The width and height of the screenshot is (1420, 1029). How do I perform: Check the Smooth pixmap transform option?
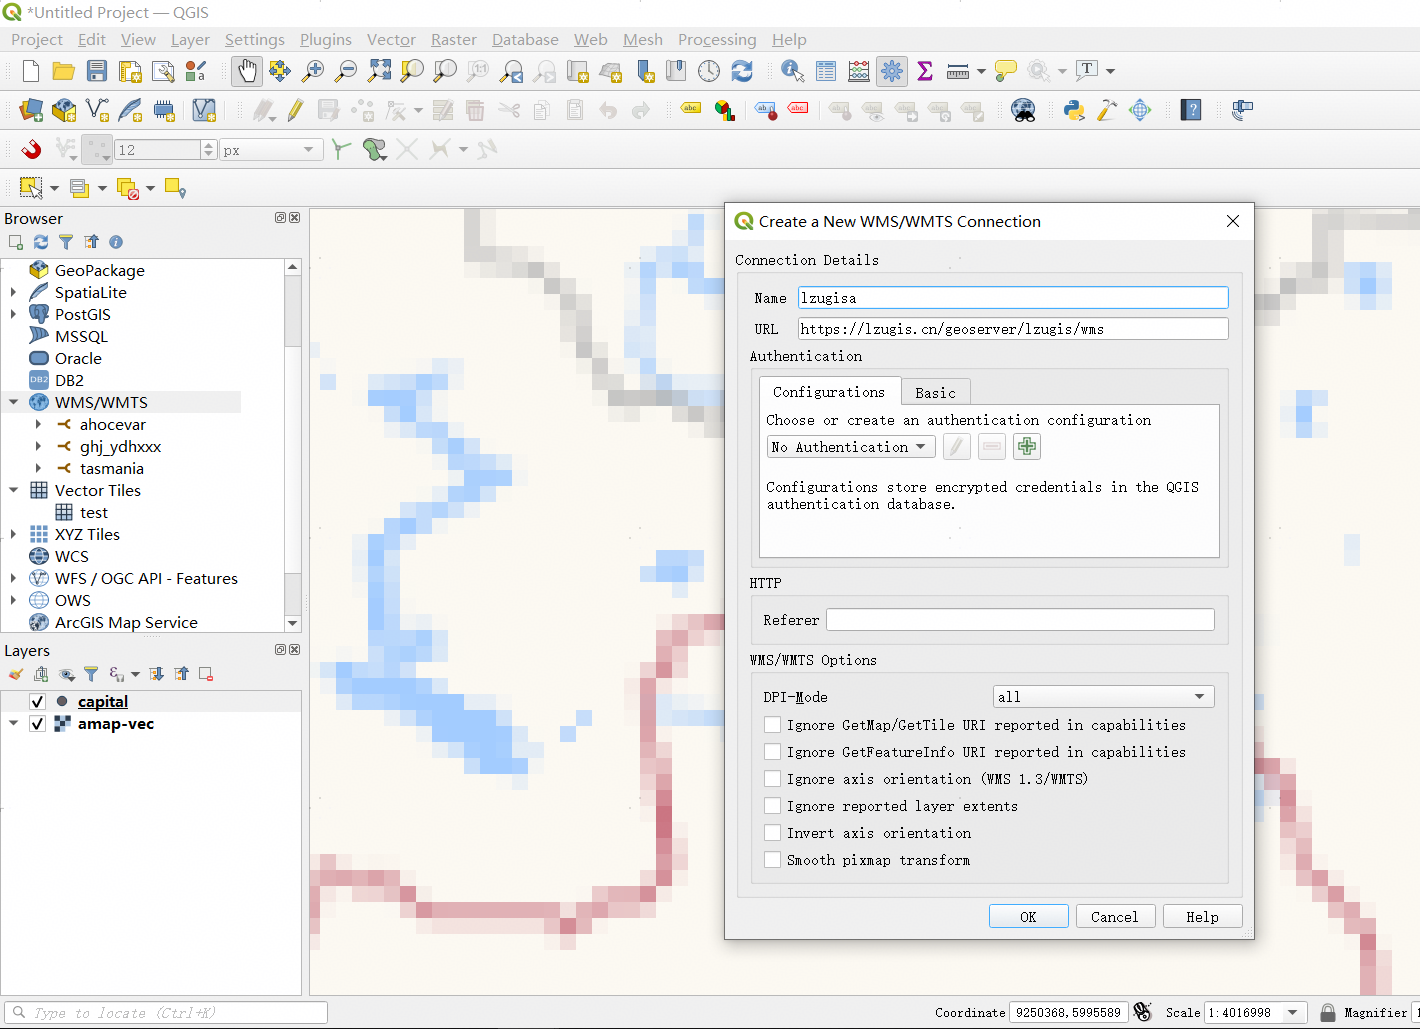coord(772,860)
